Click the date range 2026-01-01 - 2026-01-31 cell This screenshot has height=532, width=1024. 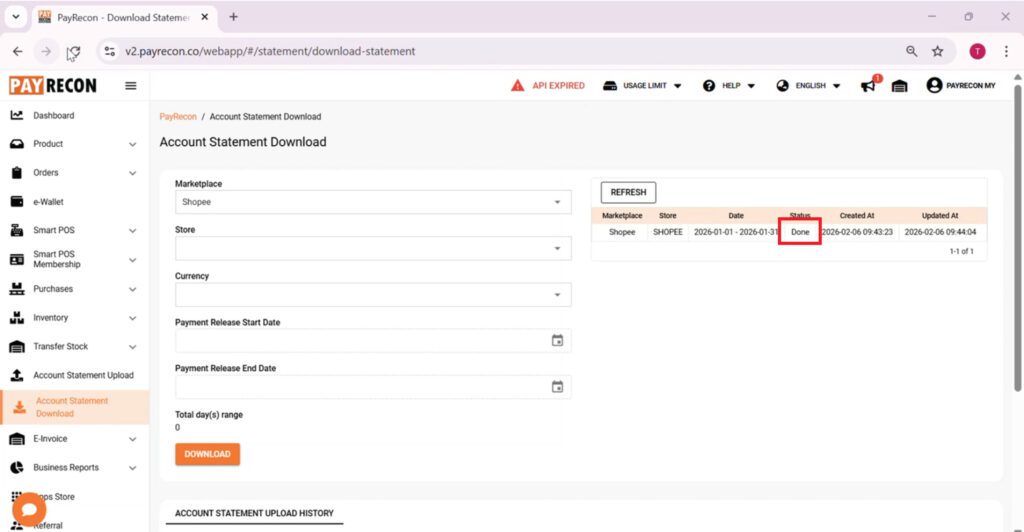(x=736, y=232)
